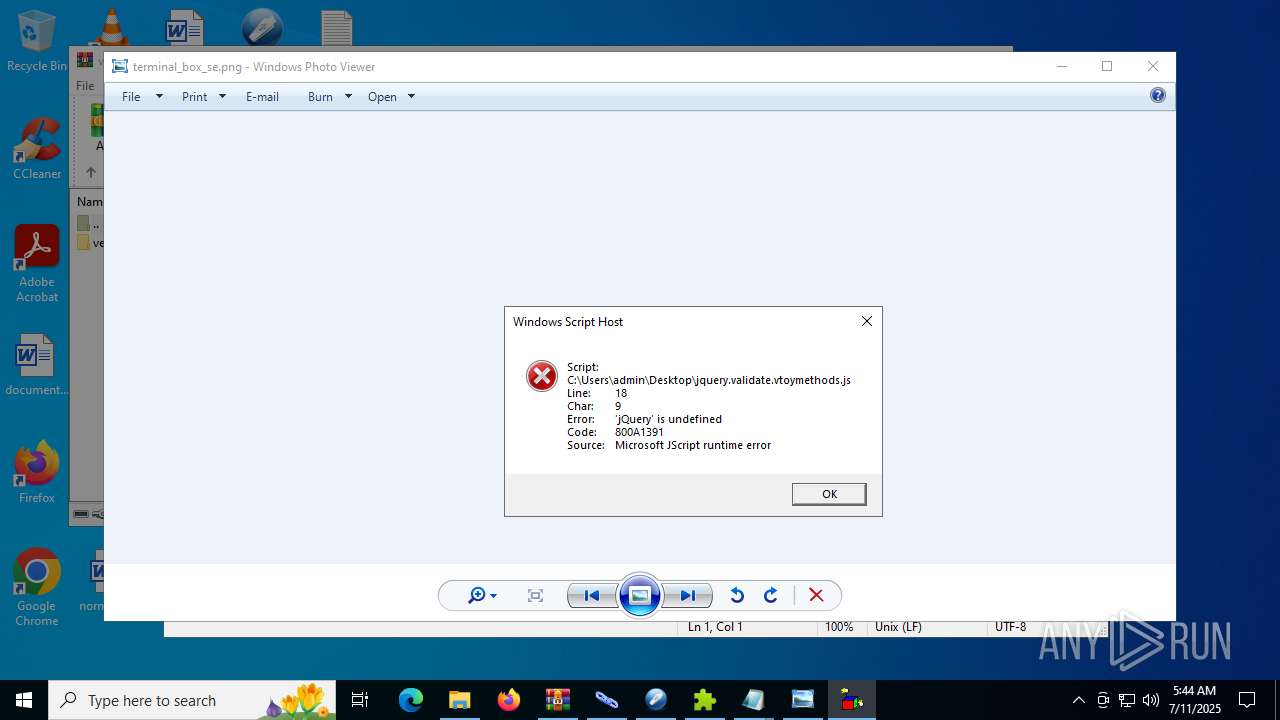Click the actual size fit icon
This screenshot has height=720, width=1280.
coord(535,596)
